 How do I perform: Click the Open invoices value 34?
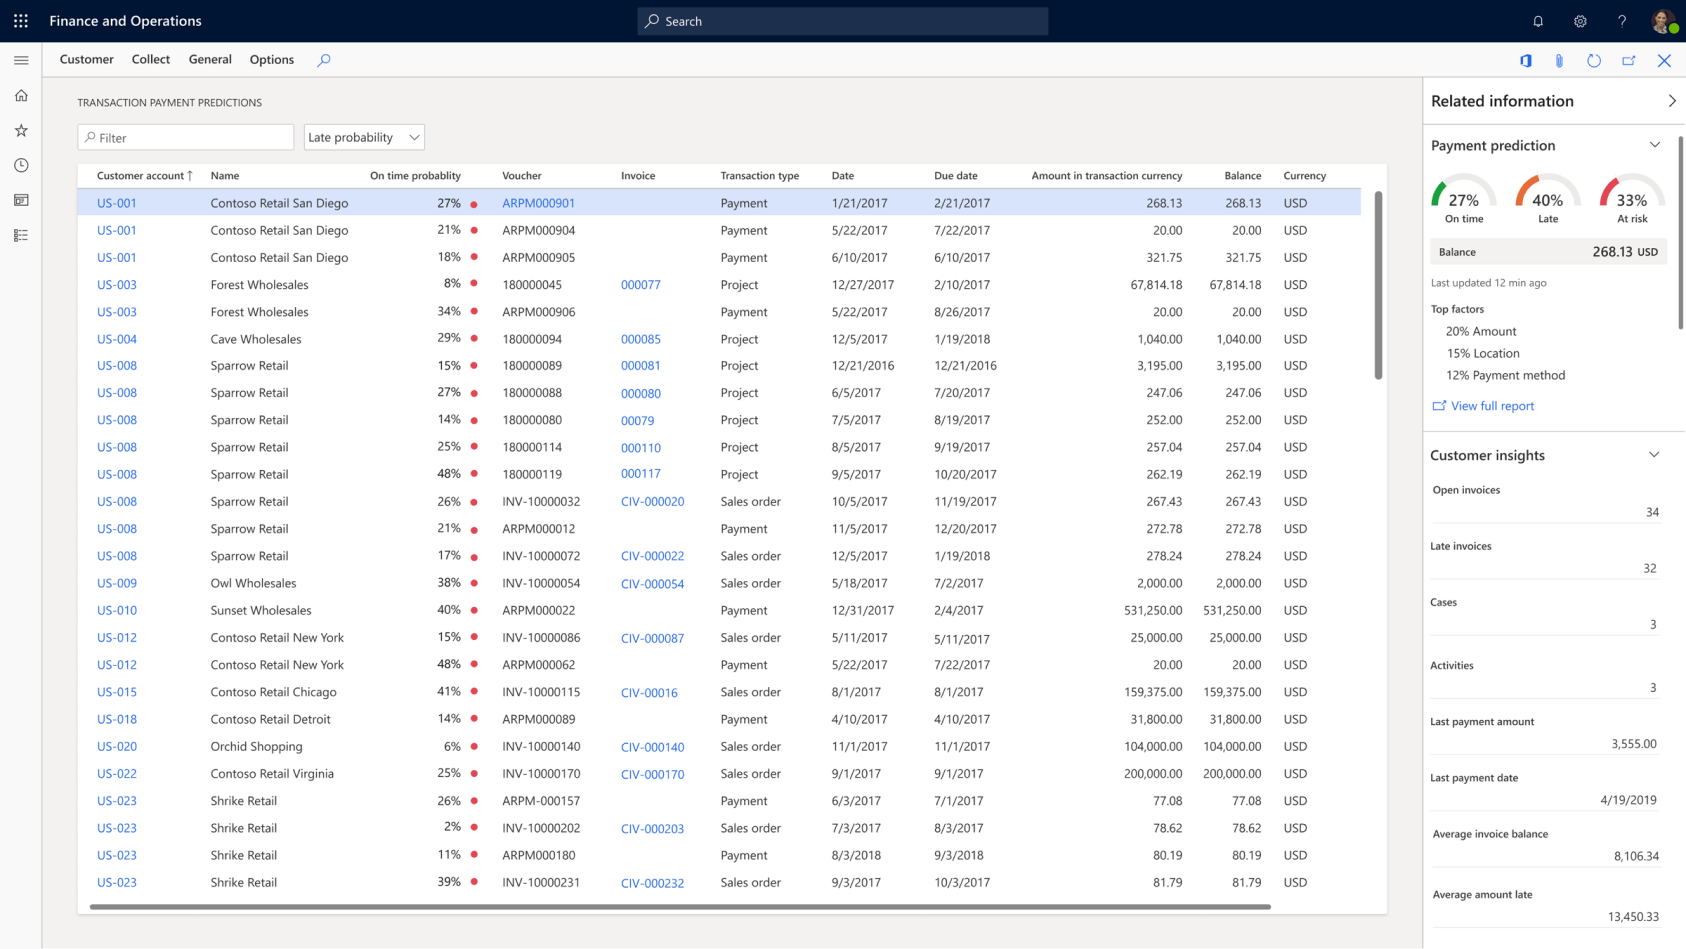[1652, 512]
